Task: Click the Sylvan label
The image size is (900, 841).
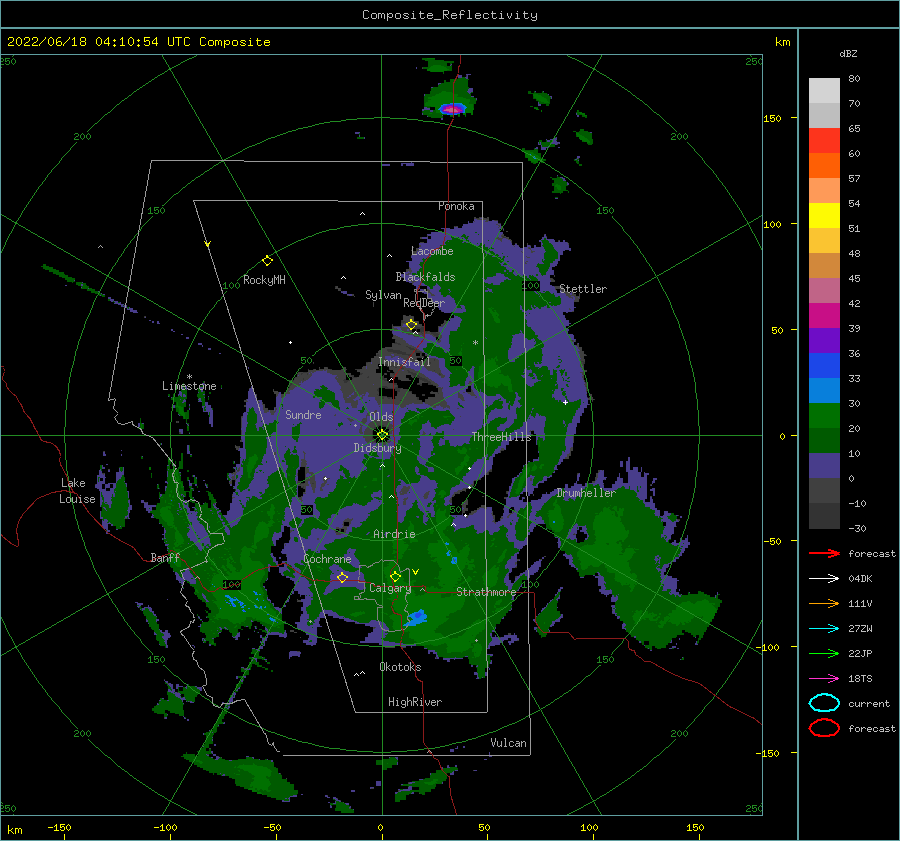Action: click(383, 296)
